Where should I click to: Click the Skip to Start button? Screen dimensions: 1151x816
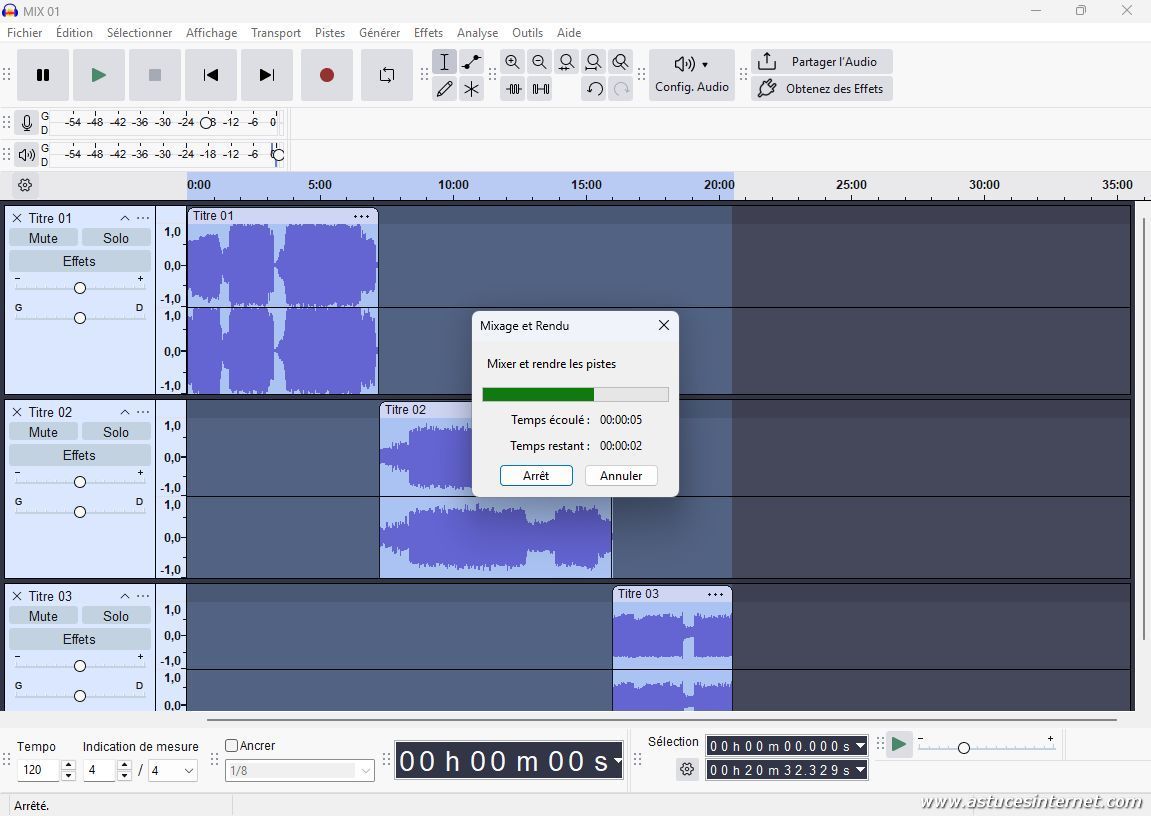pos(211,75)
